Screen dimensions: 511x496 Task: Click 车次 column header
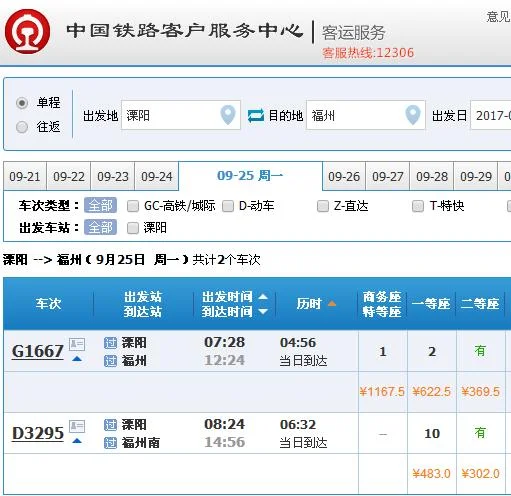(x=49, y=304)
